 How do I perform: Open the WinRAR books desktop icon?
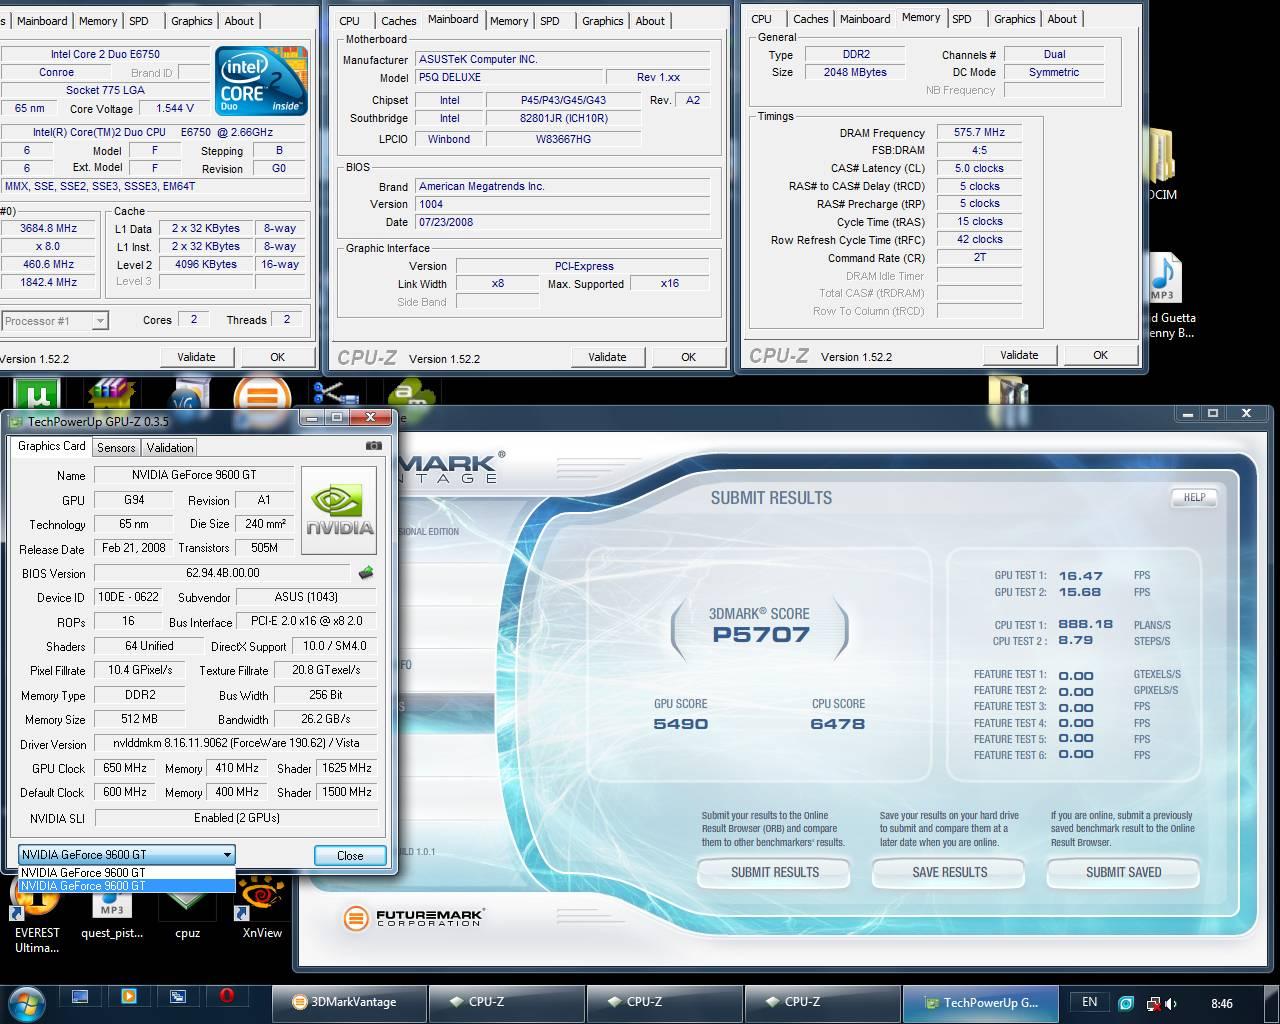(111, 394)
